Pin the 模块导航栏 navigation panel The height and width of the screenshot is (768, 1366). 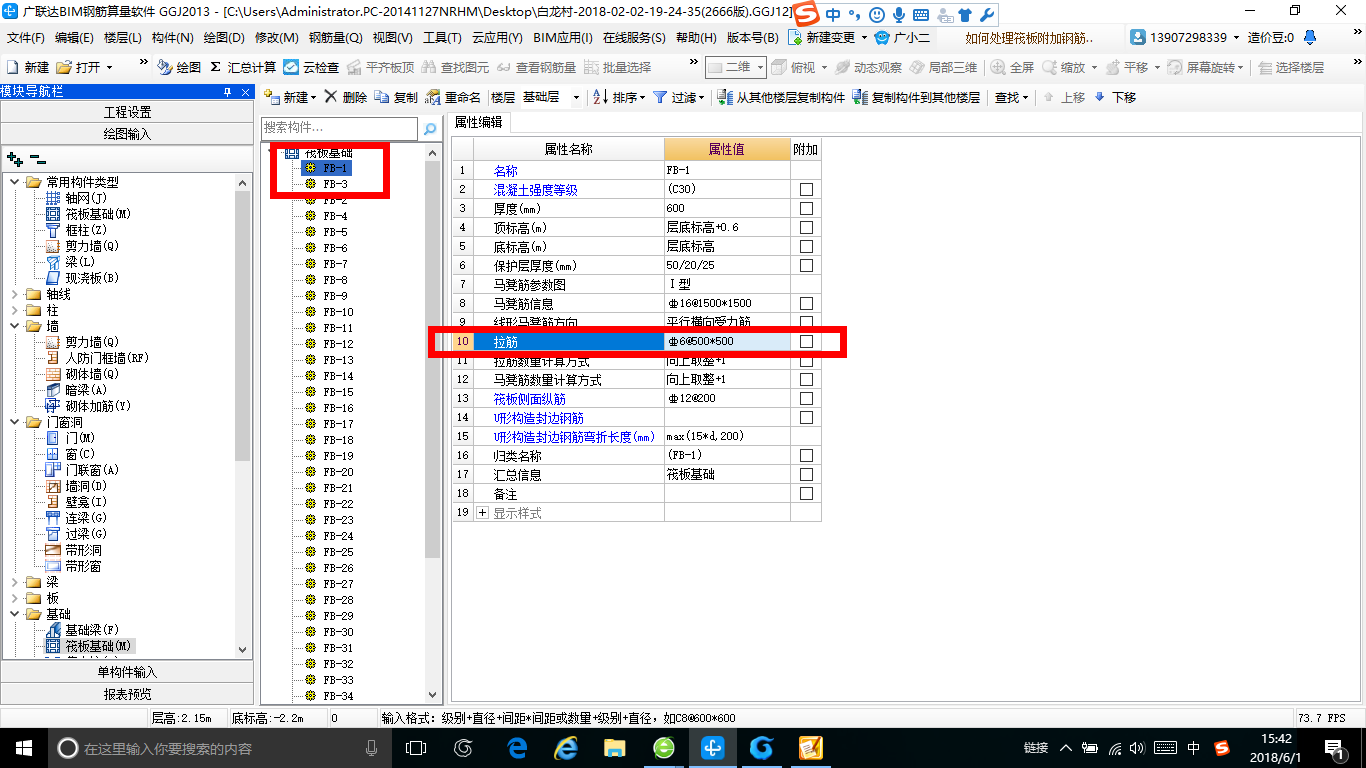[228, 92]
